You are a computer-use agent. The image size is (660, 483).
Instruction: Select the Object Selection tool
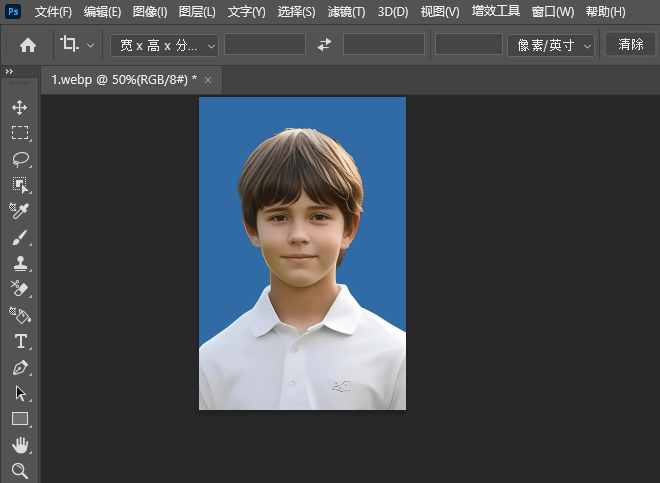point(20,185)
